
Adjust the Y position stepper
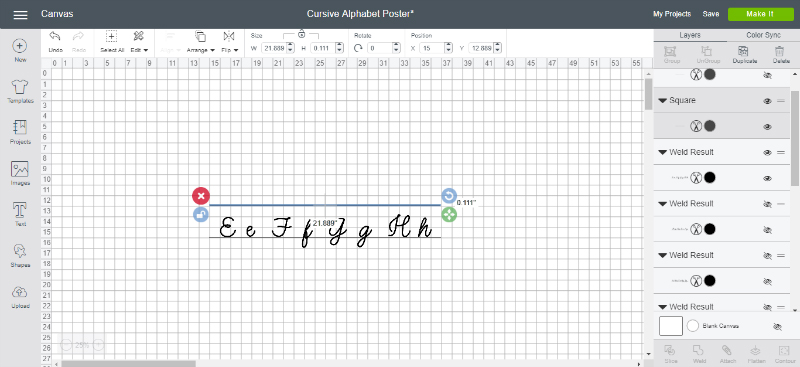point(497,48)
